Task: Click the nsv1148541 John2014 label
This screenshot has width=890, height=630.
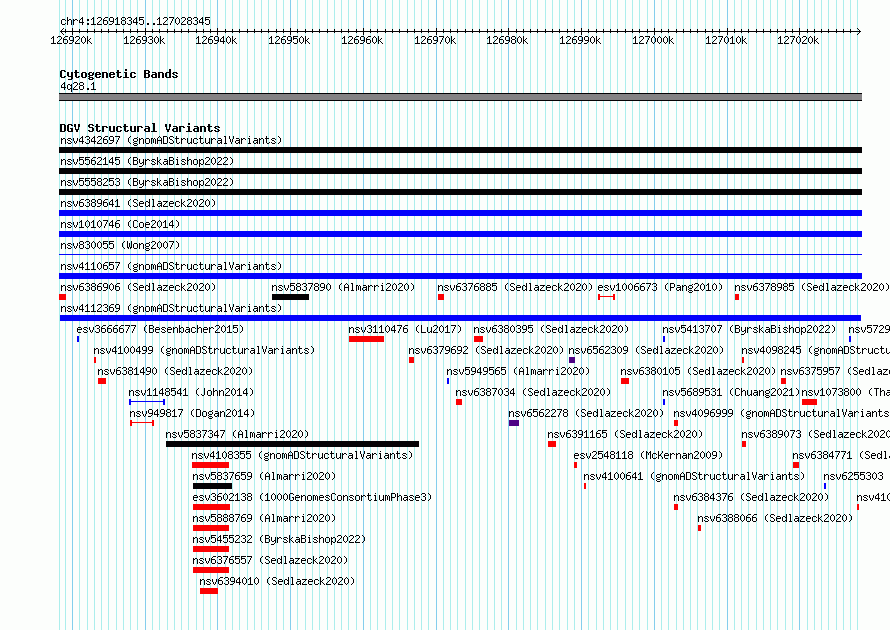Action: click(x=191, y=392)
